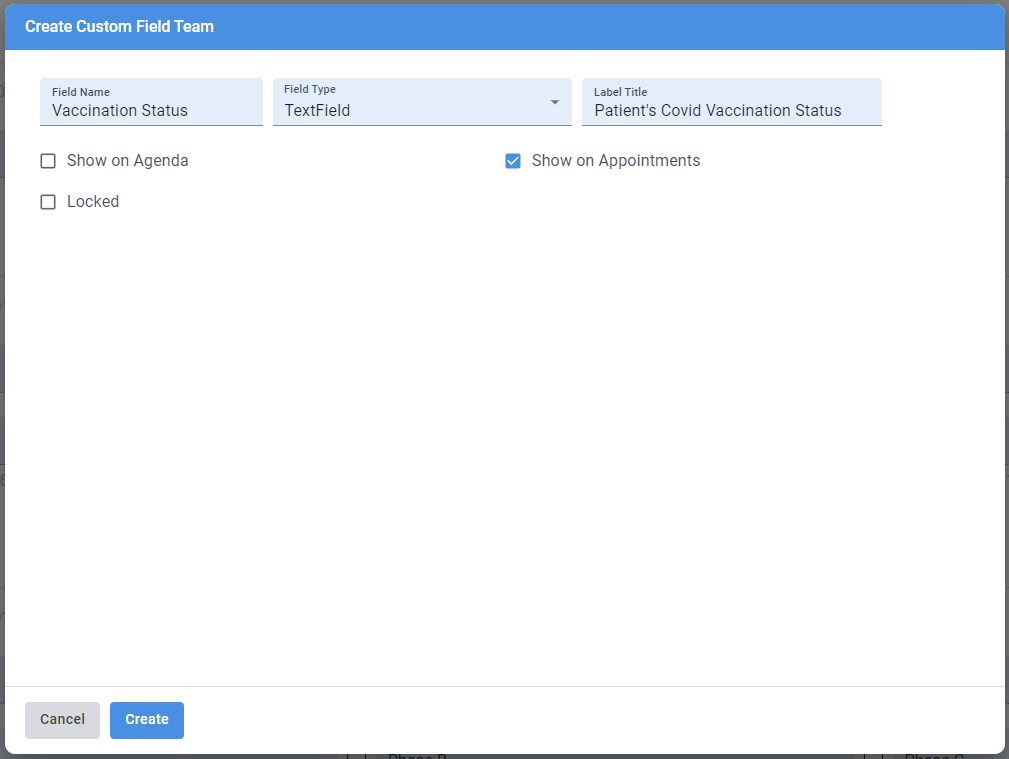This screenshot has height=759, width=1009.
Task: Click the Show on Agenda label
Action: 128,160
